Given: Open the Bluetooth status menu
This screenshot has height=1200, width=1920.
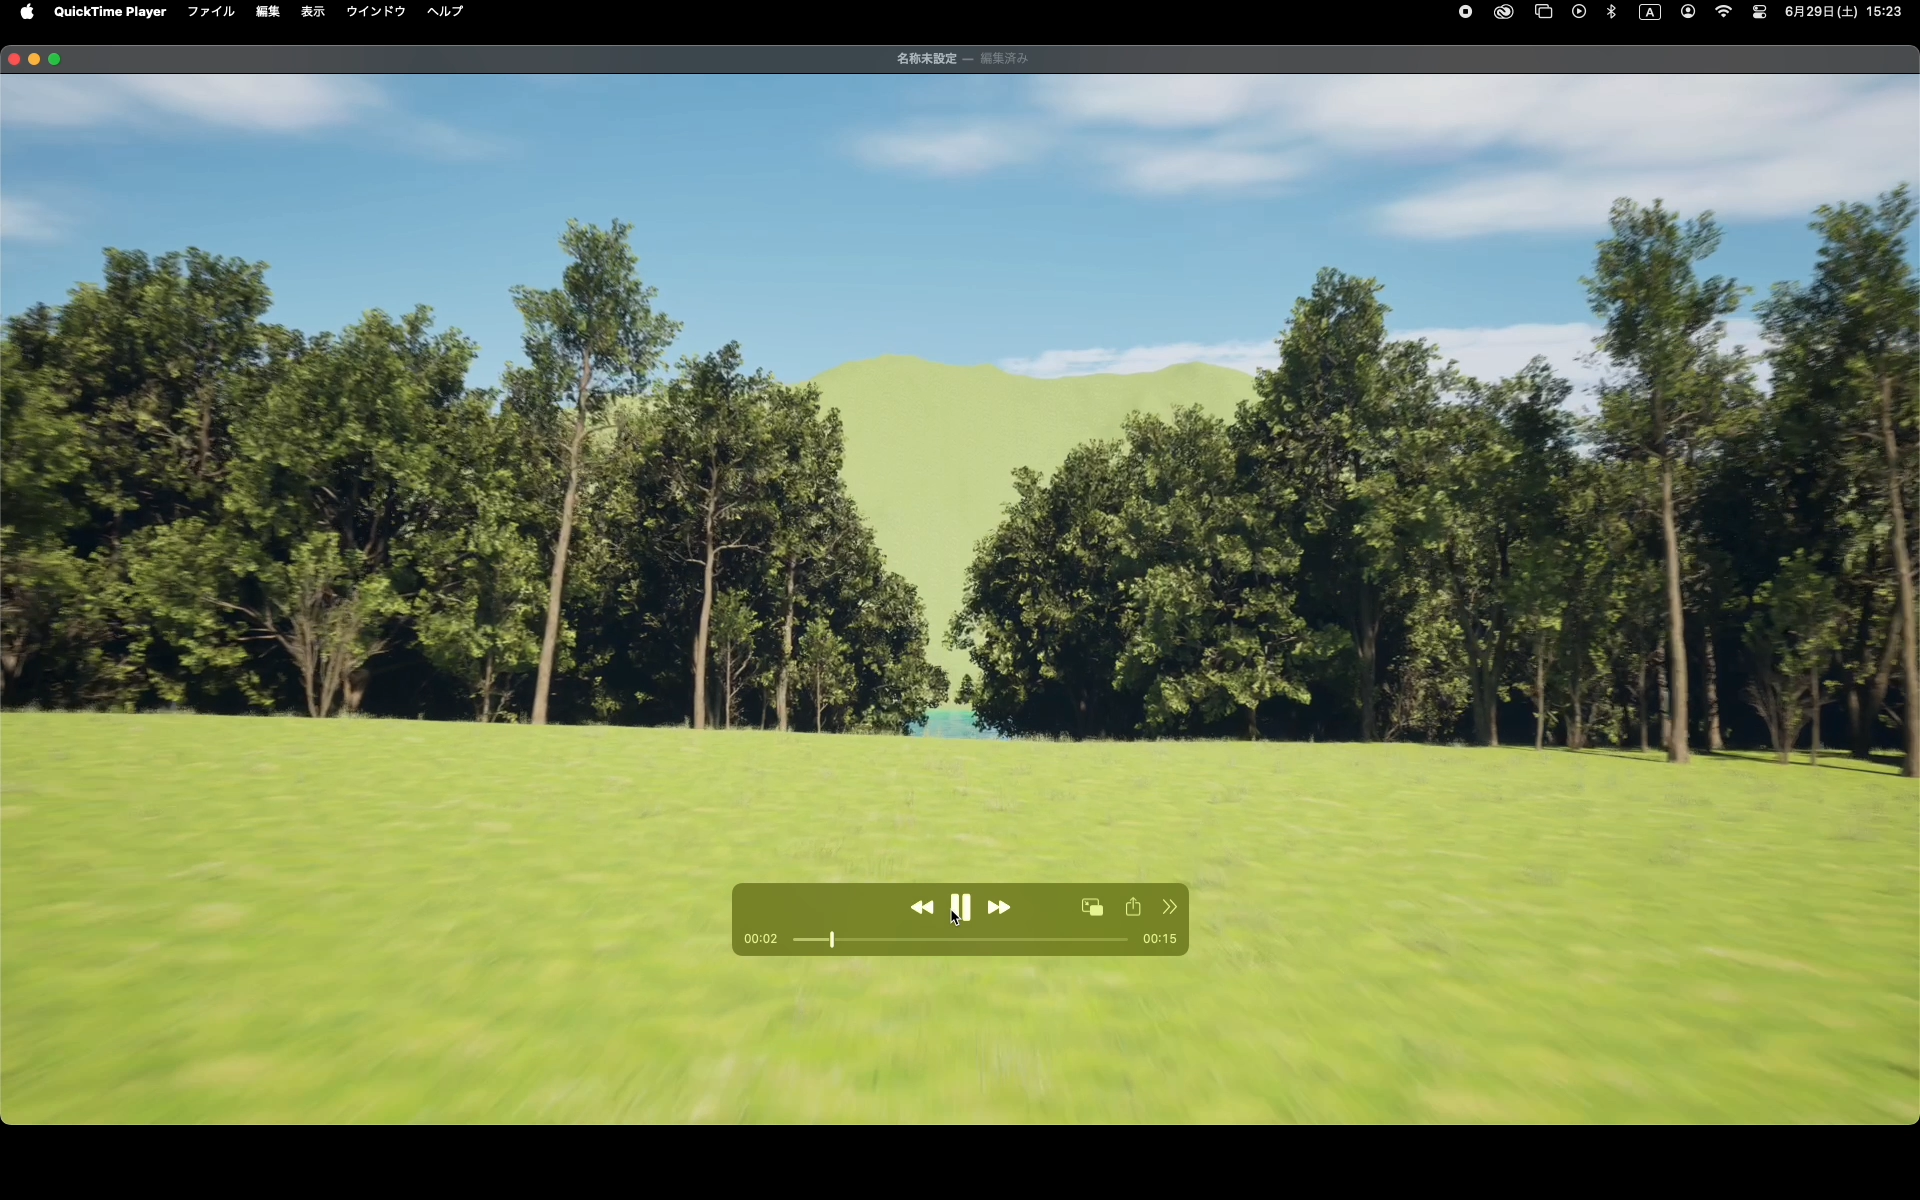Looking at the screenshot, I should 1611,12.
